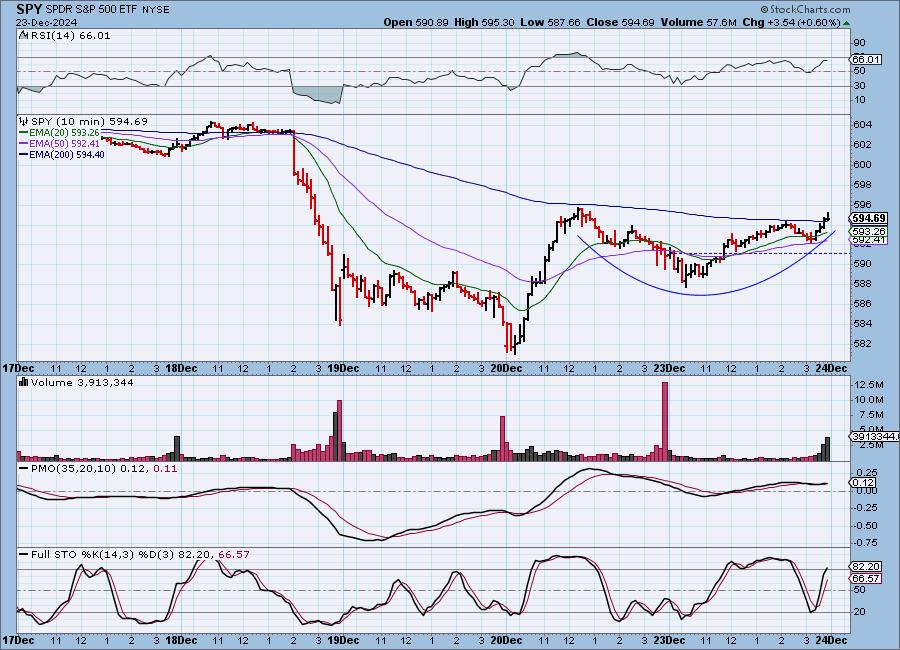Screen dimensions: 900x650
Task: Click the EMA(50) 592.41 legend entry
Action: tap(64, 144)
